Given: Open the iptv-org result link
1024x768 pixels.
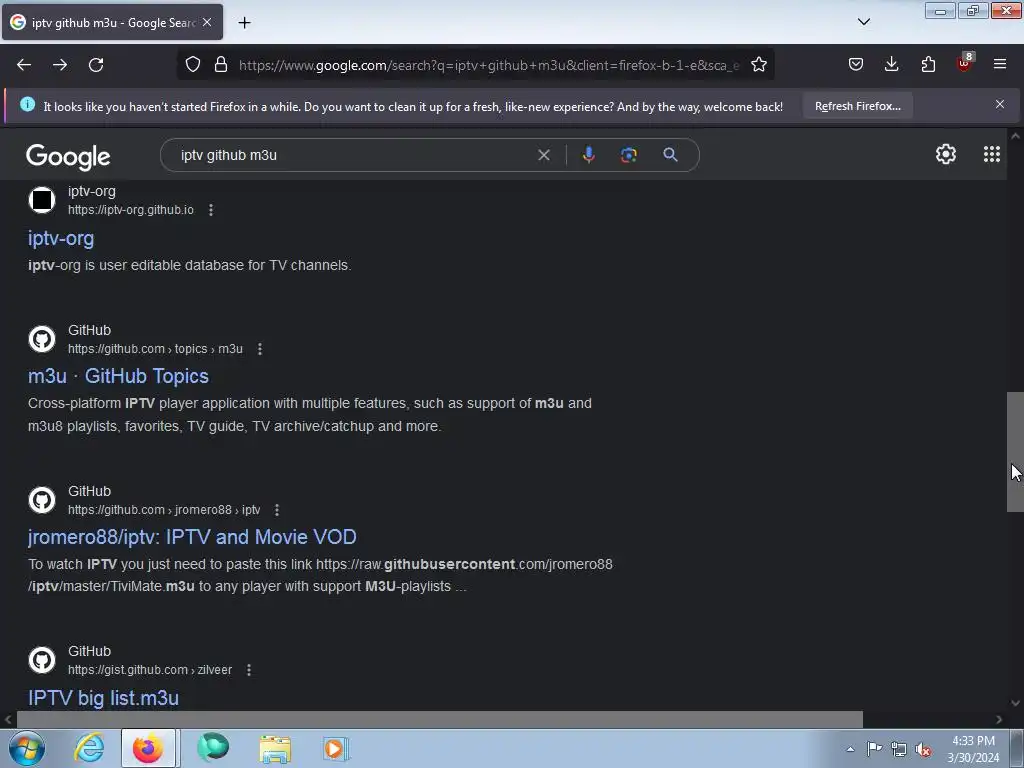Looking at the screenshot, I should (61, 238).
